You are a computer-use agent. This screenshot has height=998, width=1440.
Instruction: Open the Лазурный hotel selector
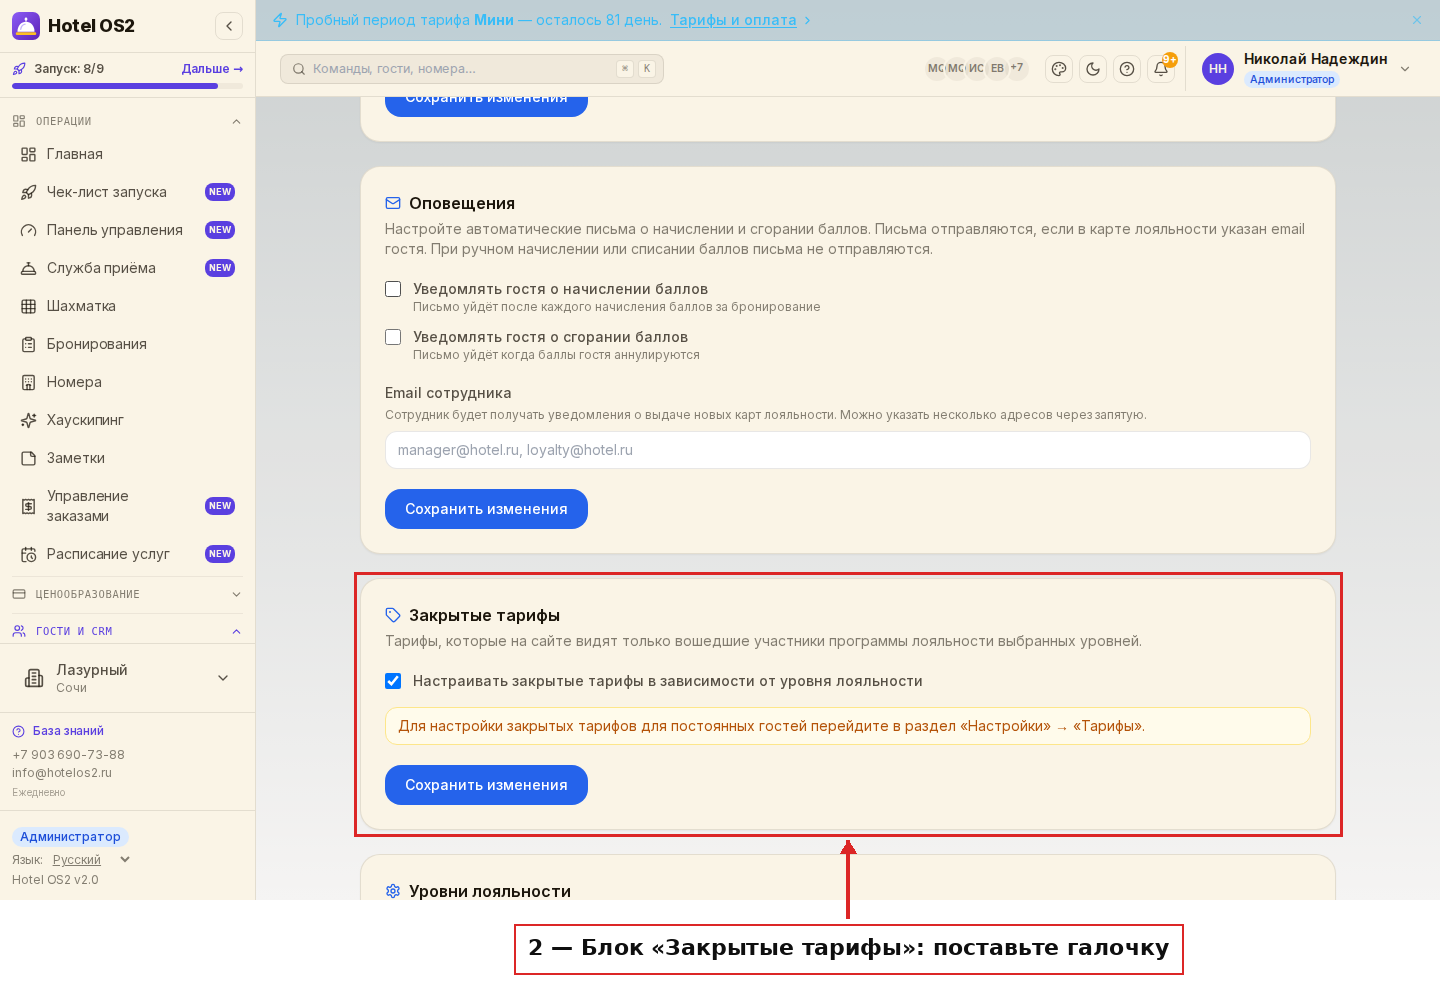point(127,678)
